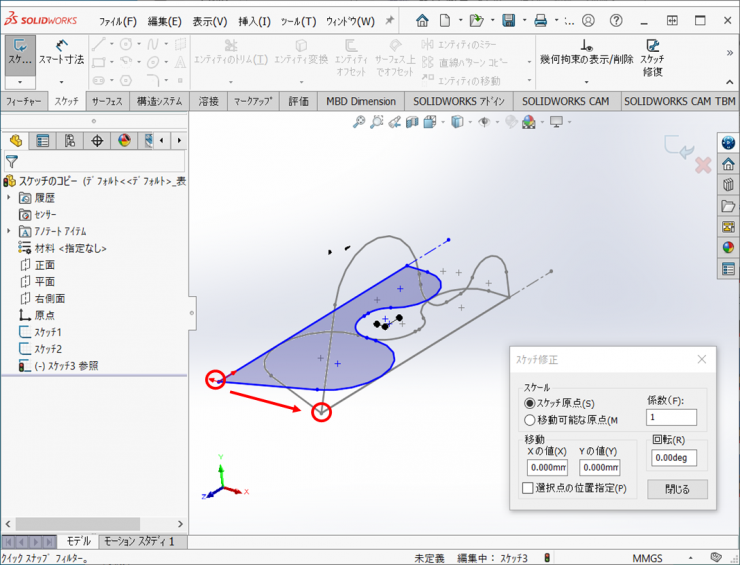Screen dimensions: 740x565
Task: Open the PropertyManager tab icon
Action: pos(43,141)
